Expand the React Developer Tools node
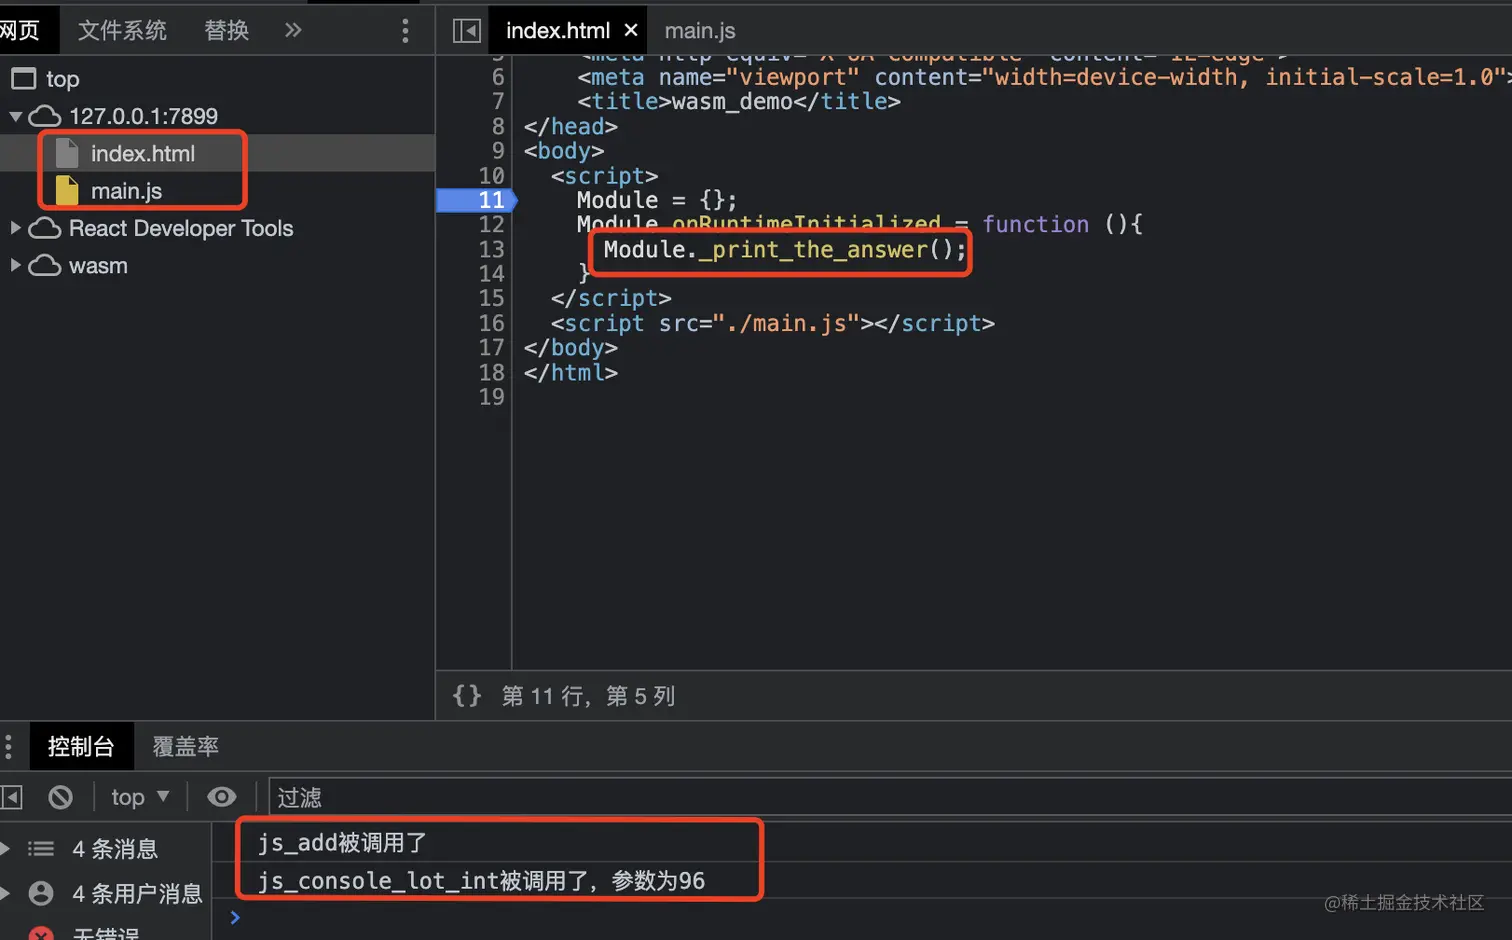 [15, 228]
